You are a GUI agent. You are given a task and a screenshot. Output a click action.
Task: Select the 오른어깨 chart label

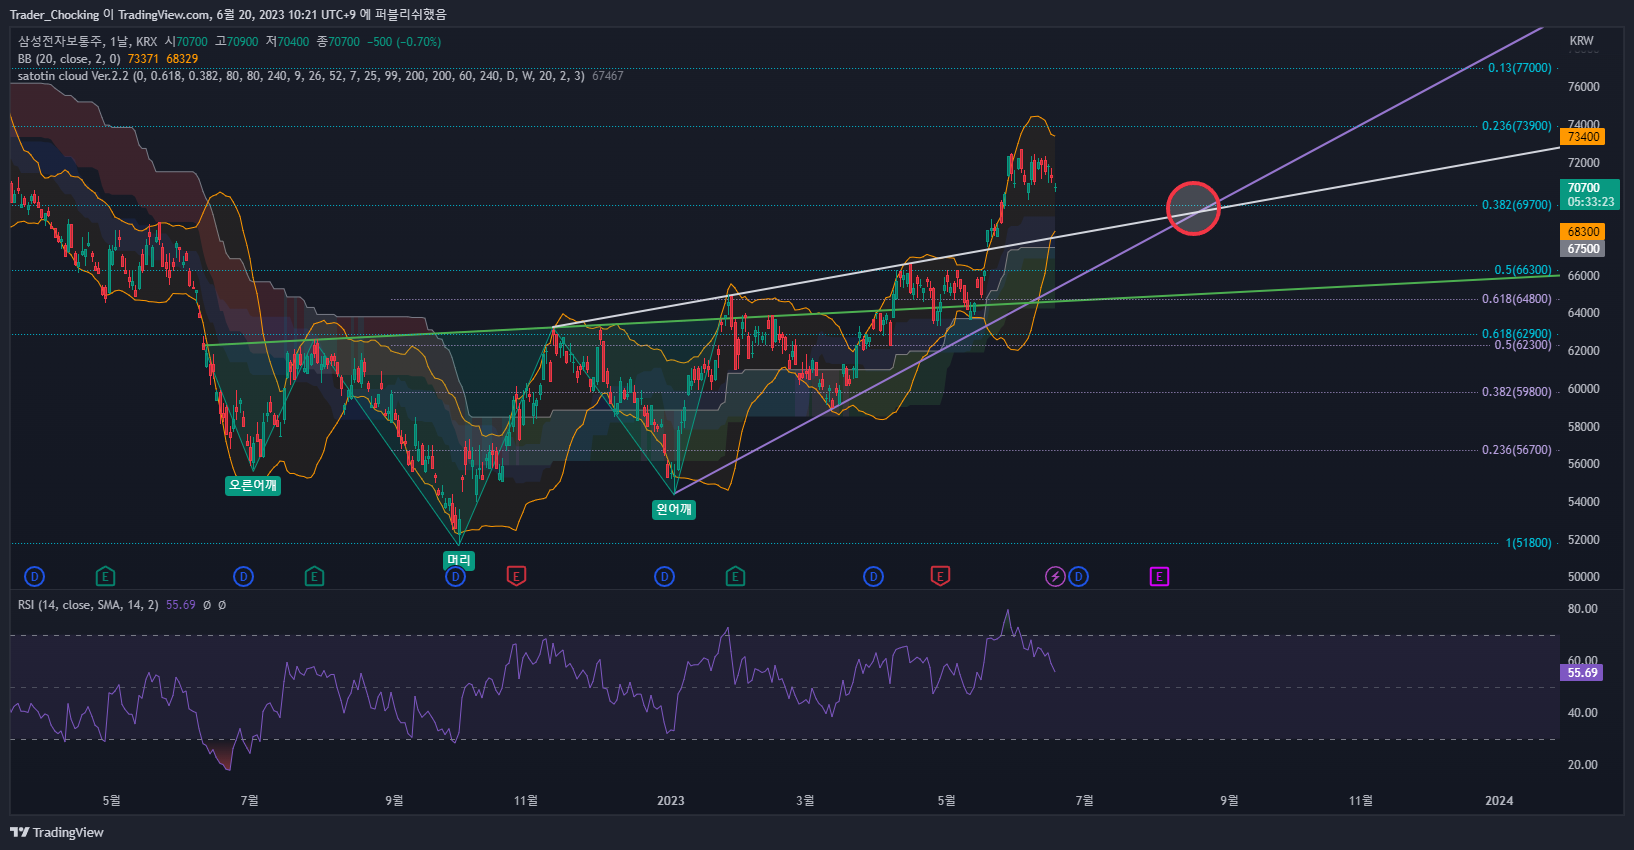point(253,485)
